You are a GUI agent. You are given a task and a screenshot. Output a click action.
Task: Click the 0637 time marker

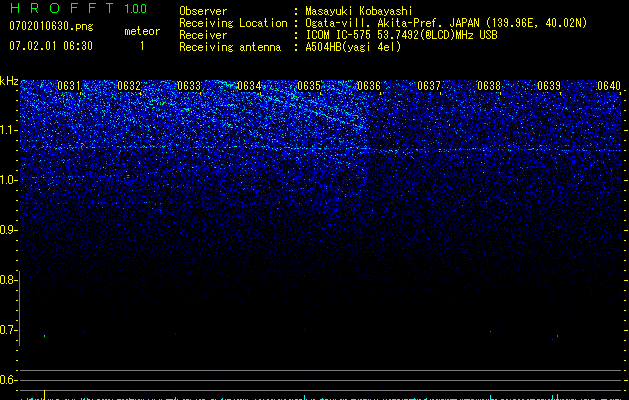pyautogui.click(x=429, y=86)
